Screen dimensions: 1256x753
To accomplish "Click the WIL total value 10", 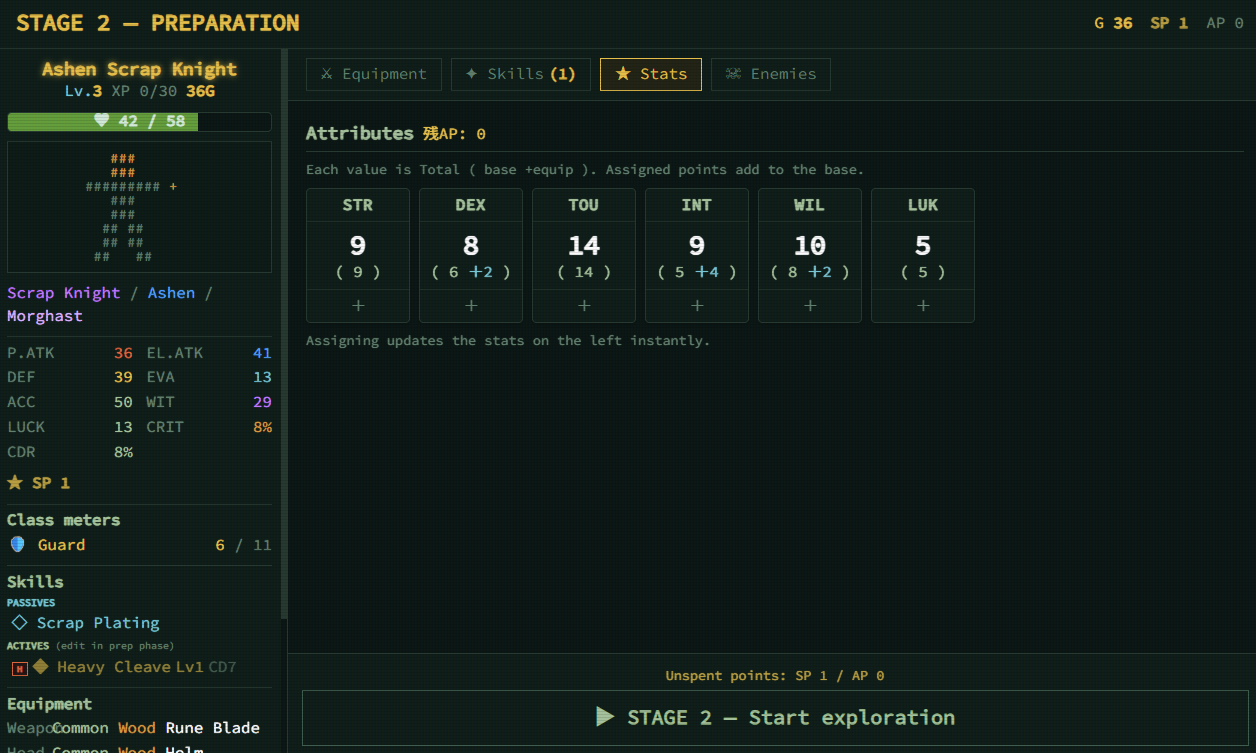I will click(810, 245).
